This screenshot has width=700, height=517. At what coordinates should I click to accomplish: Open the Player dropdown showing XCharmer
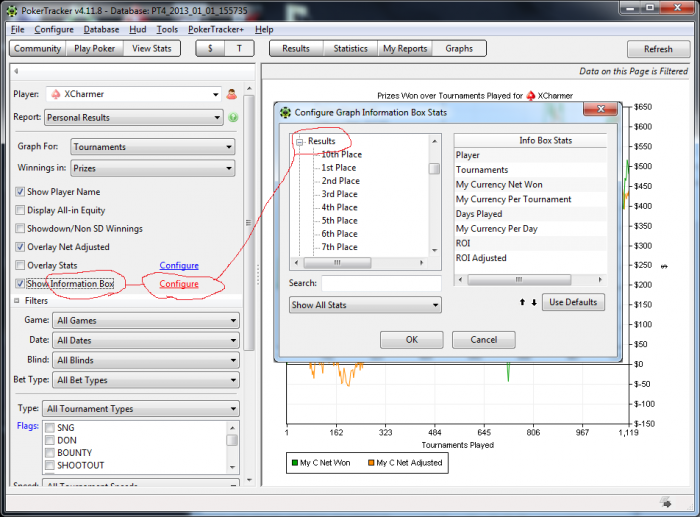tap(133, 94)
